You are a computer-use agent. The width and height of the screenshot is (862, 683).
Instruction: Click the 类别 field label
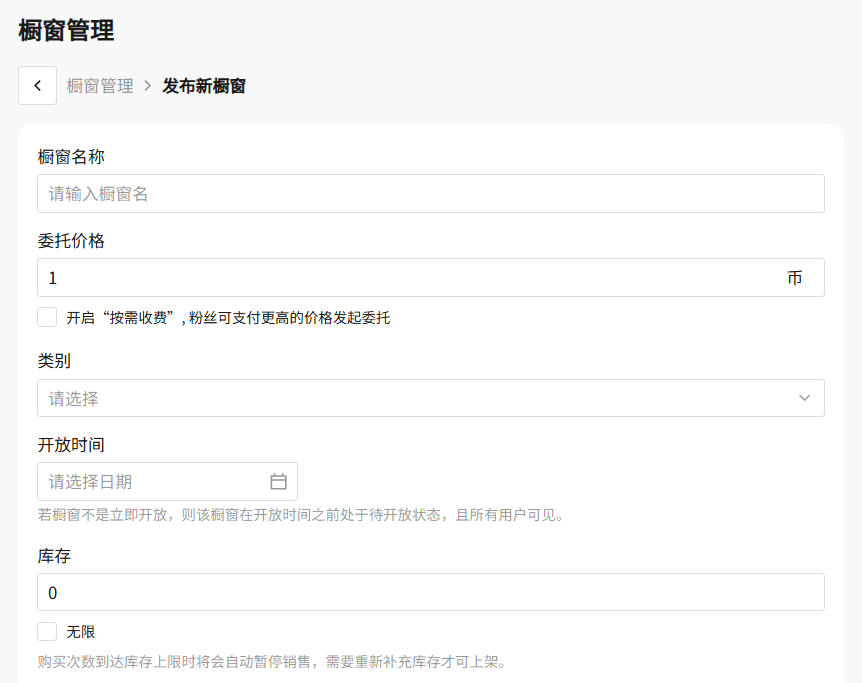pos(54,361)
